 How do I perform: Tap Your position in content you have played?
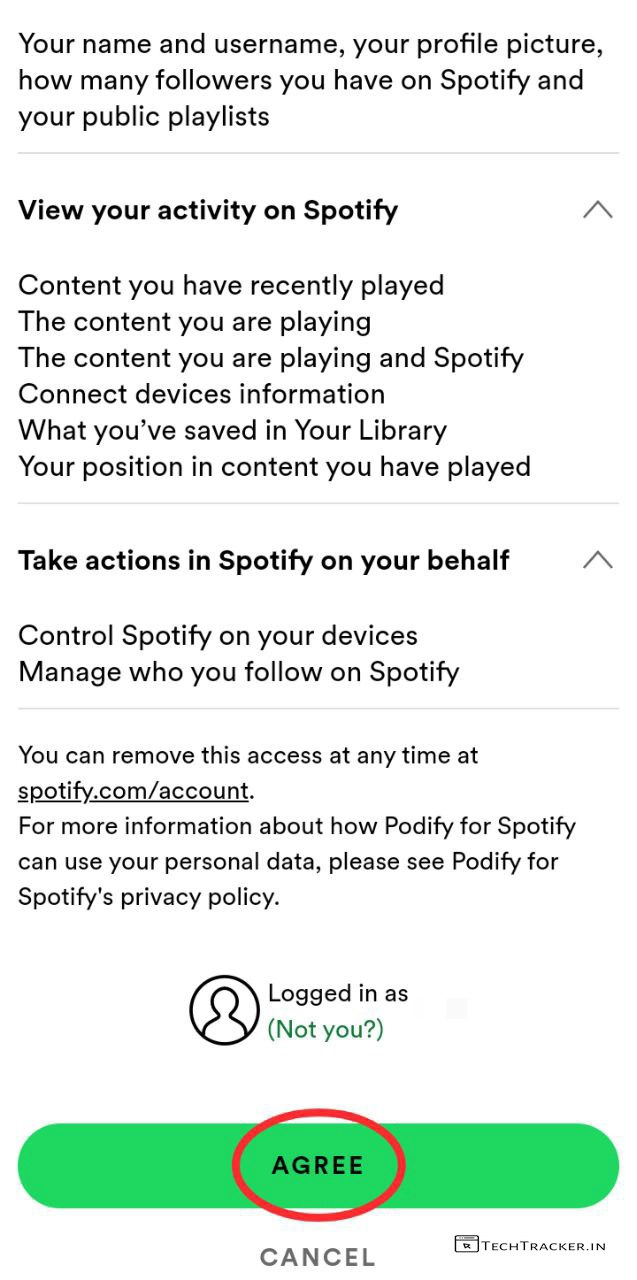coord(274,466)
